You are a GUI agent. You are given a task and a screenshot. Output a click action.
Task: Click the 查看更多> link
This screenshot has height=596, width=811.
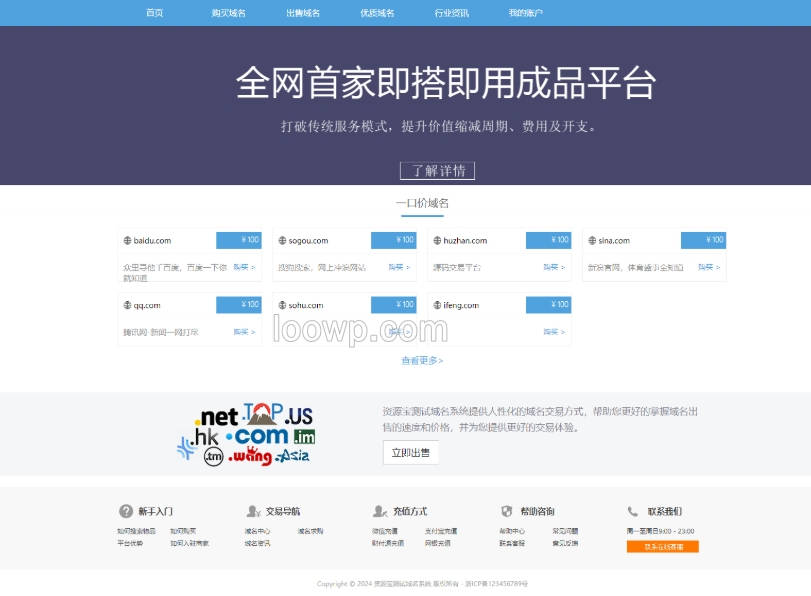click(423, 361)
